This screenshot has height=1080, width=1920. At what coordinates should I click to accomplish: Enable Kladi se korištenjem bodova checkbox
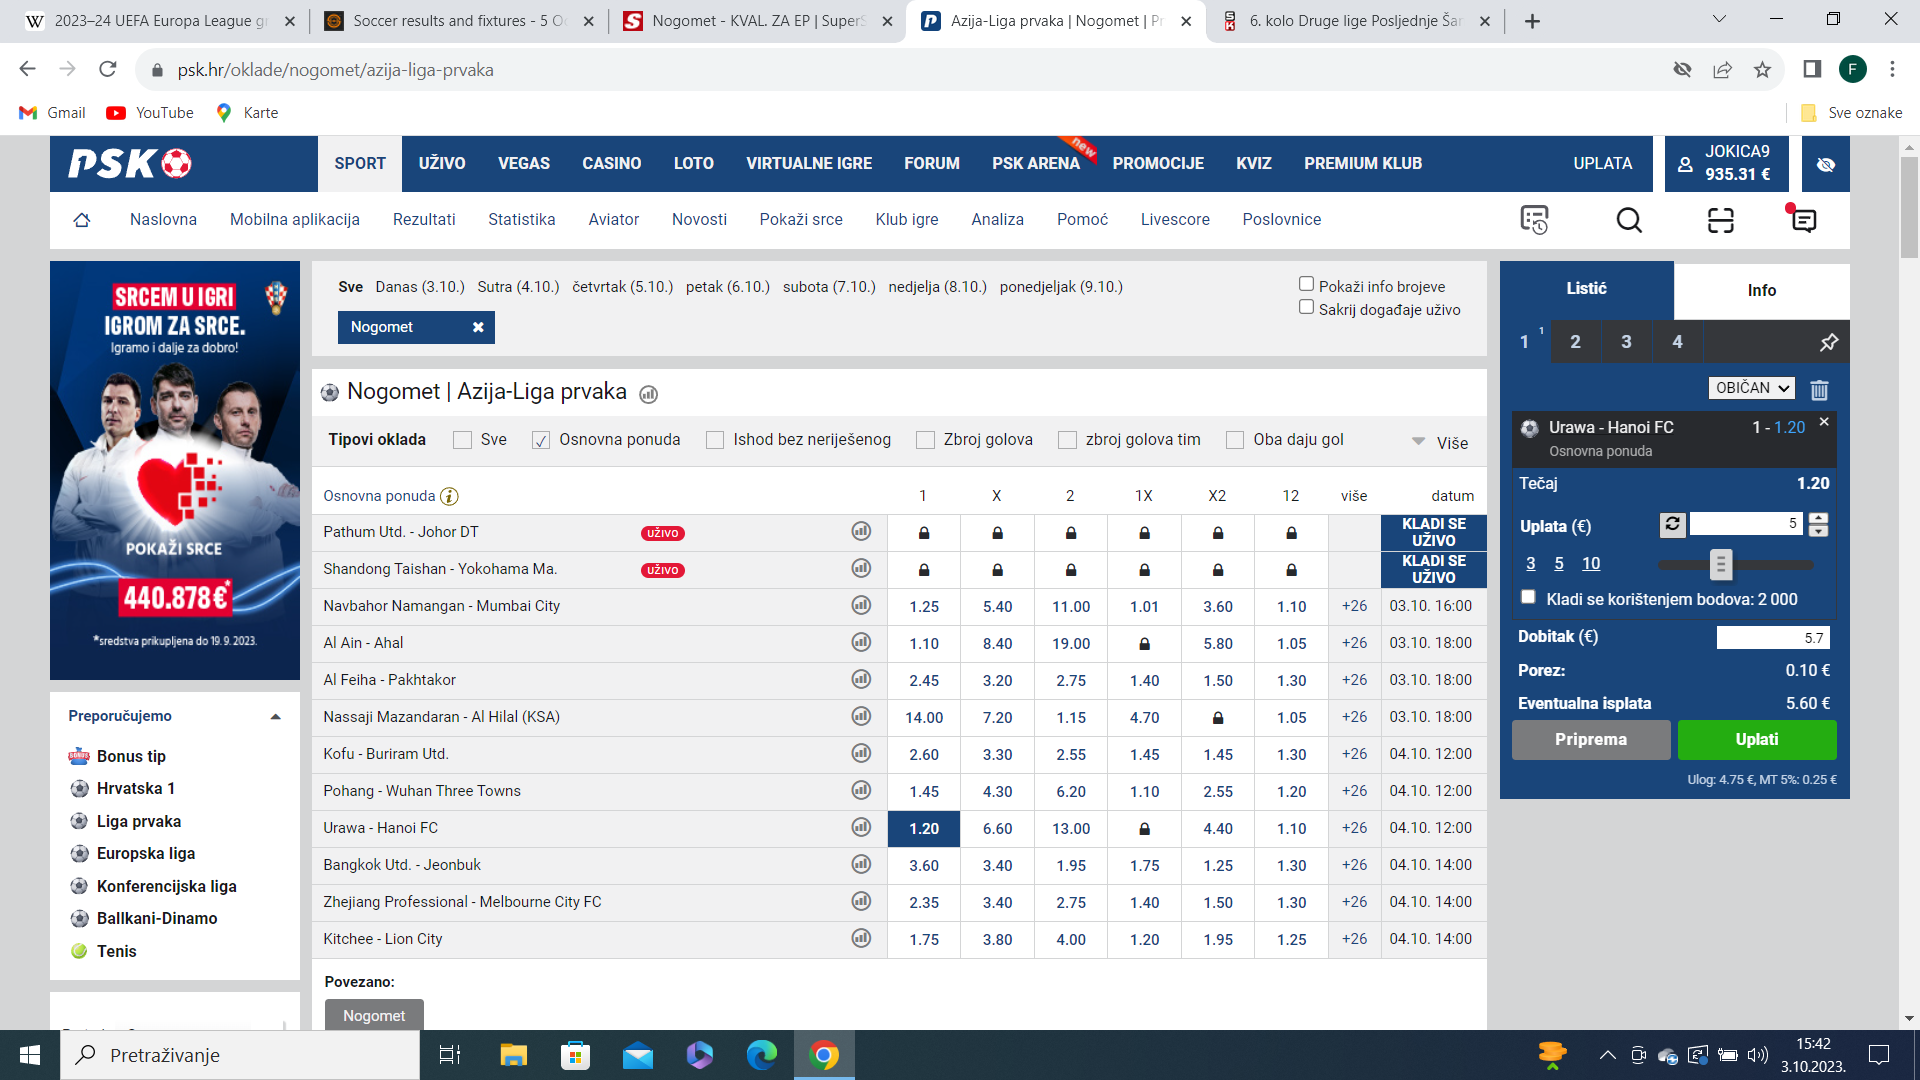point(1528,598)
